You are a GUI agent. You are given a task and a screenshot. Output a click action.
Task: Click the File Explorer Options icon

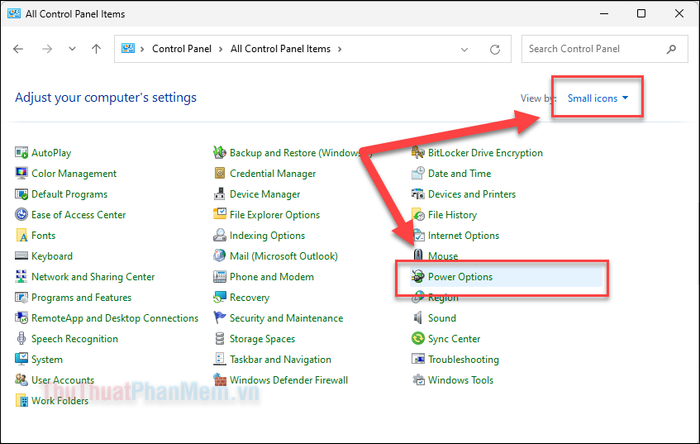click(x=219, y=215)
